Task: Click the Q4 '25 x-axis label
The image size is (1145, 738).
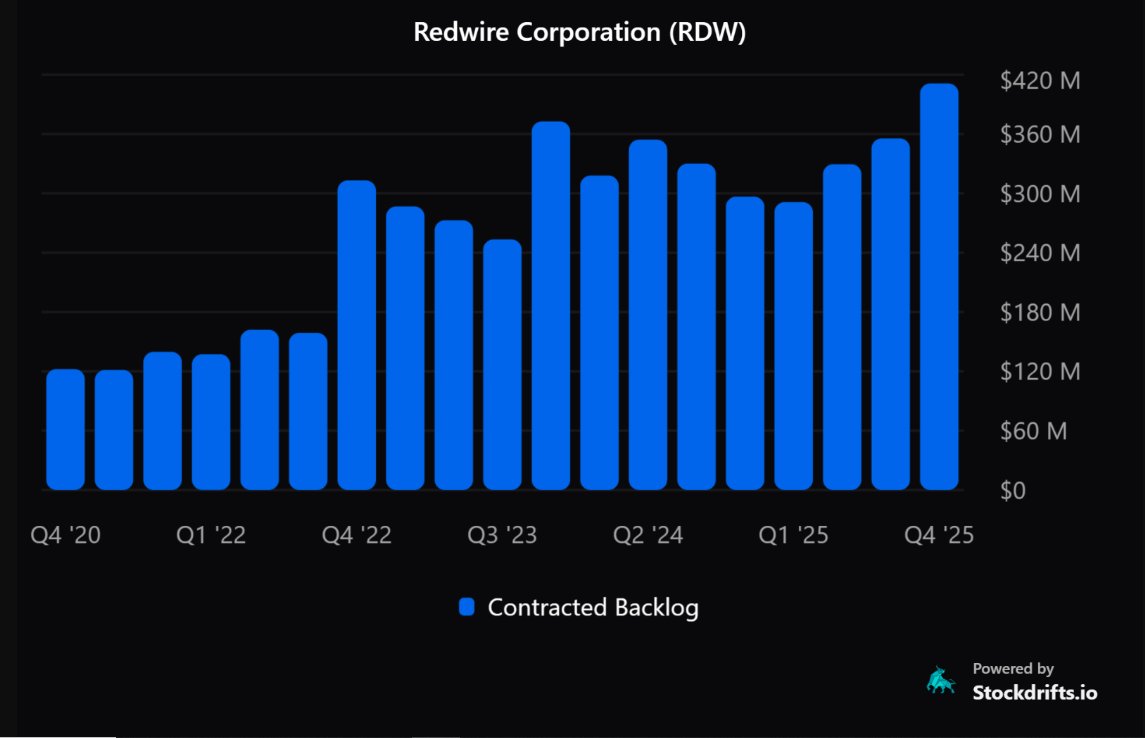Action: tap(939, 535)
